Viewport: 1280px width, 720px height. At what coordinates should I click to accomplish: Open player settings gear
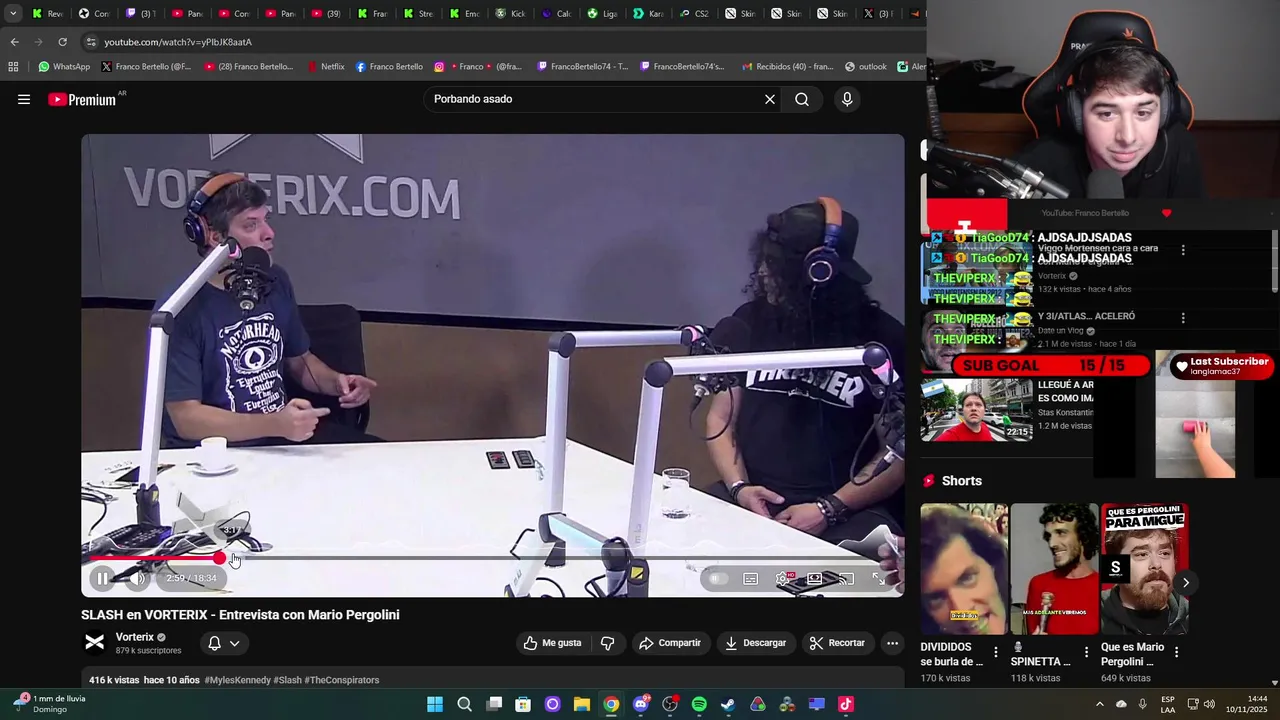783,578
